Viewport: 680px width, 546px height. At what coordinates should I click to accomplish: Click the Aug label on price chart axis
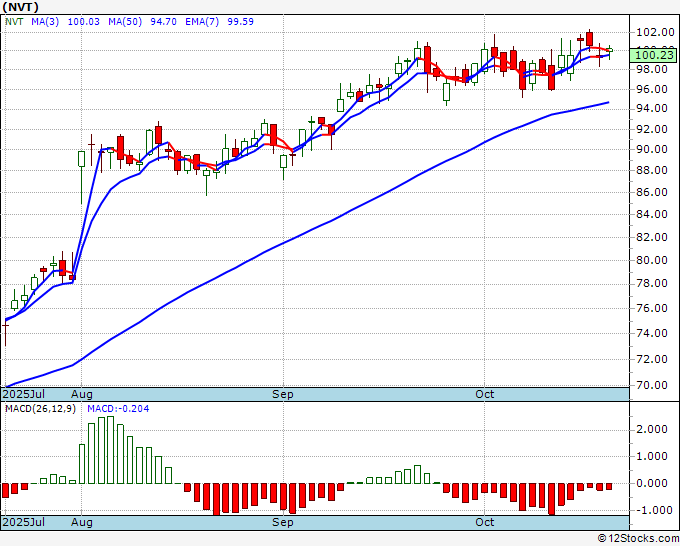click(82, 394)
